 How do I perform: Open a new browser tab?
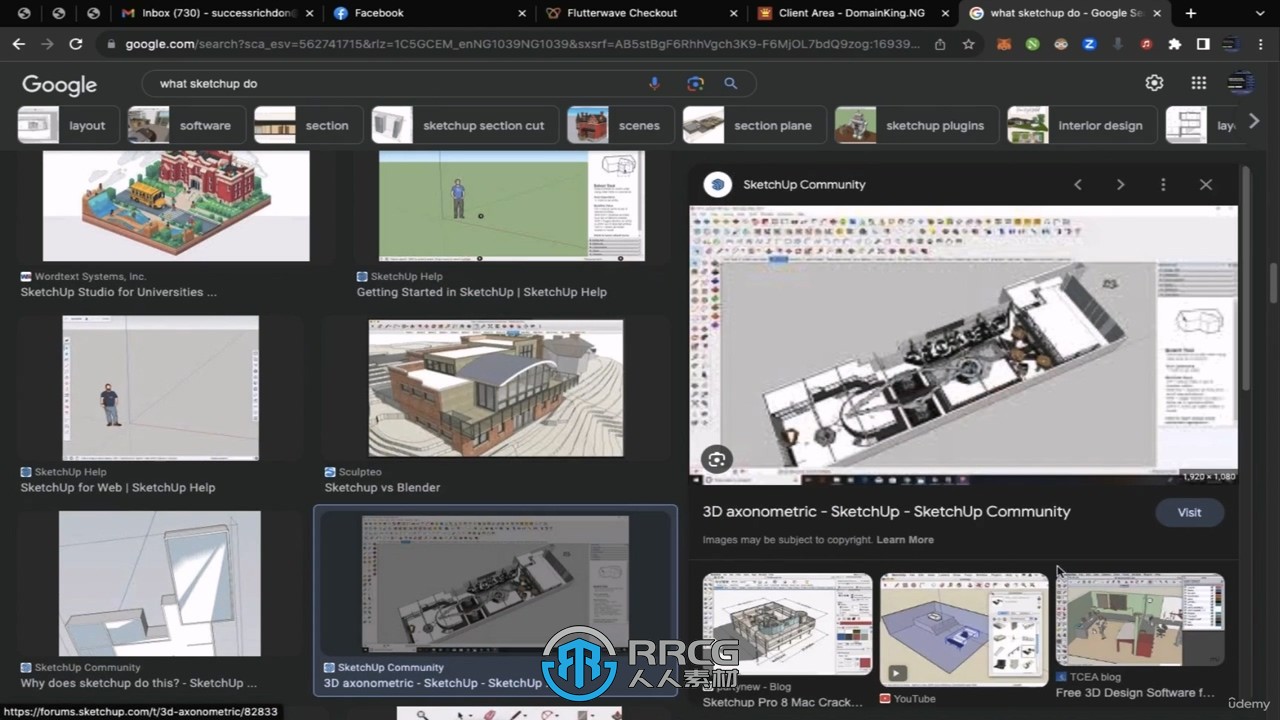(x=1190, y=13)
